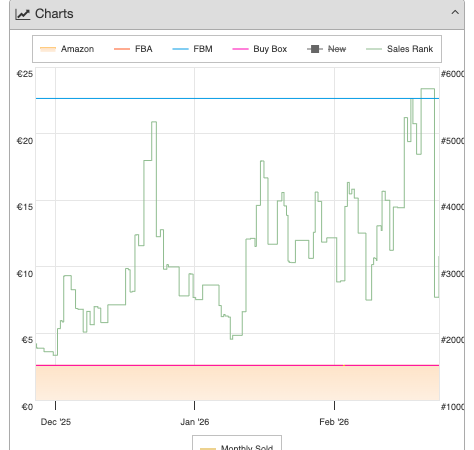The image size is (474, 450).
Task: Toggle the Monthly Sold legend entry
Action: coord(237,447)
